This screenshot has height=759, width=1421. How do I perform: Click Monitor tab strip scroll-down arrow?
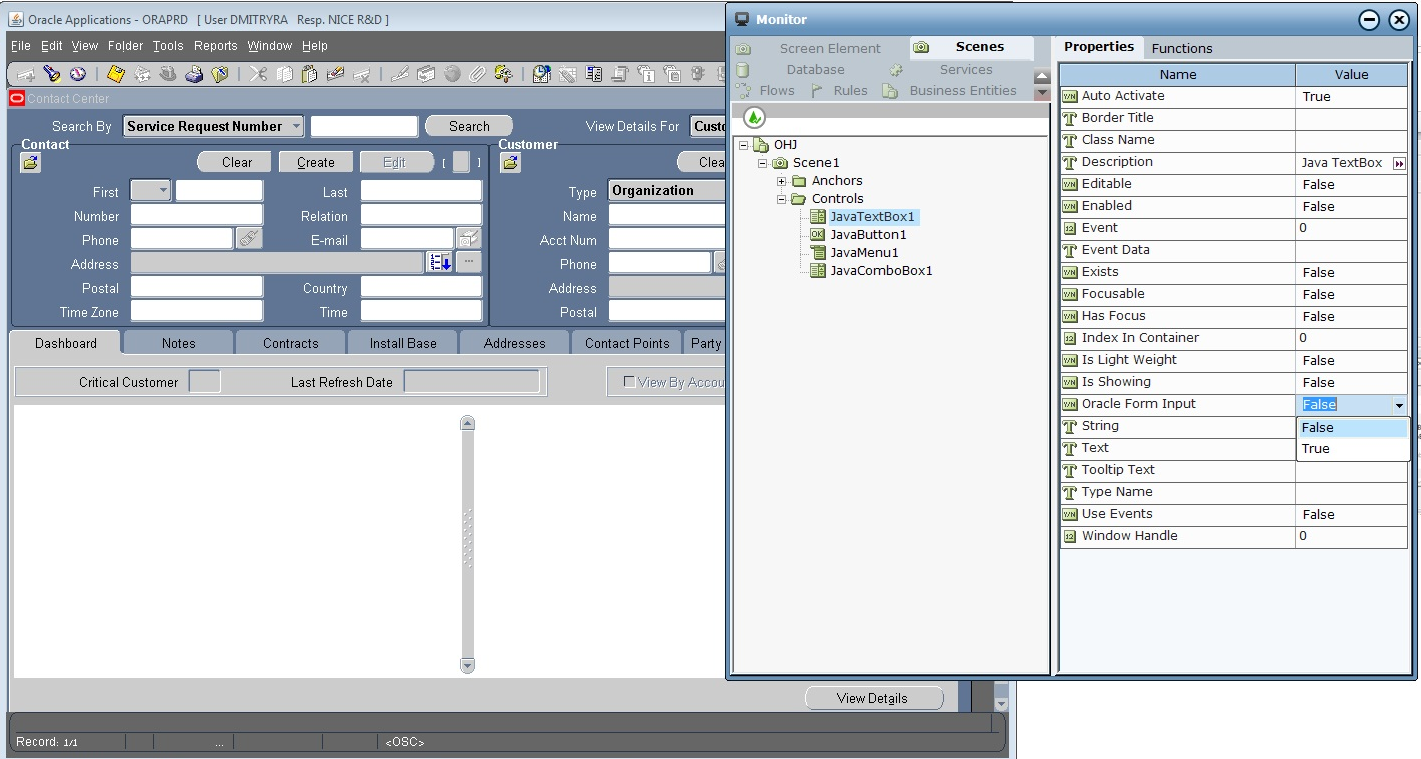click(x=1042, y=93)
